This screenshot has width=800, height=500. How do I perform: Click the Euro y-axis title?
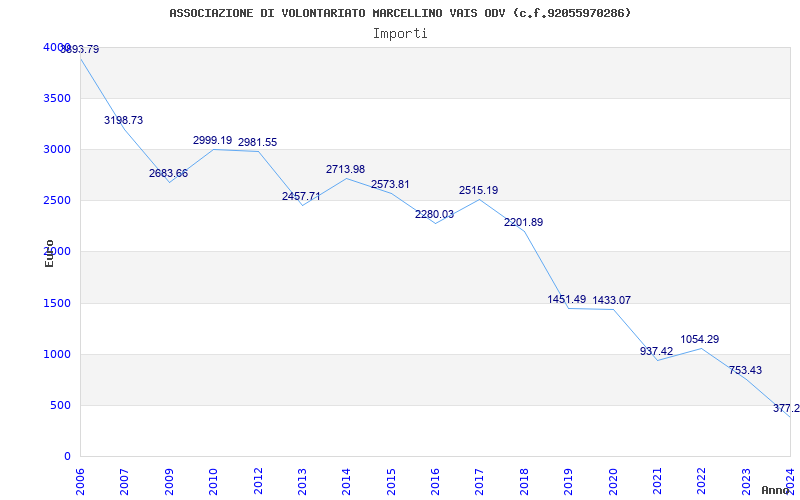[x=49, y=253]
